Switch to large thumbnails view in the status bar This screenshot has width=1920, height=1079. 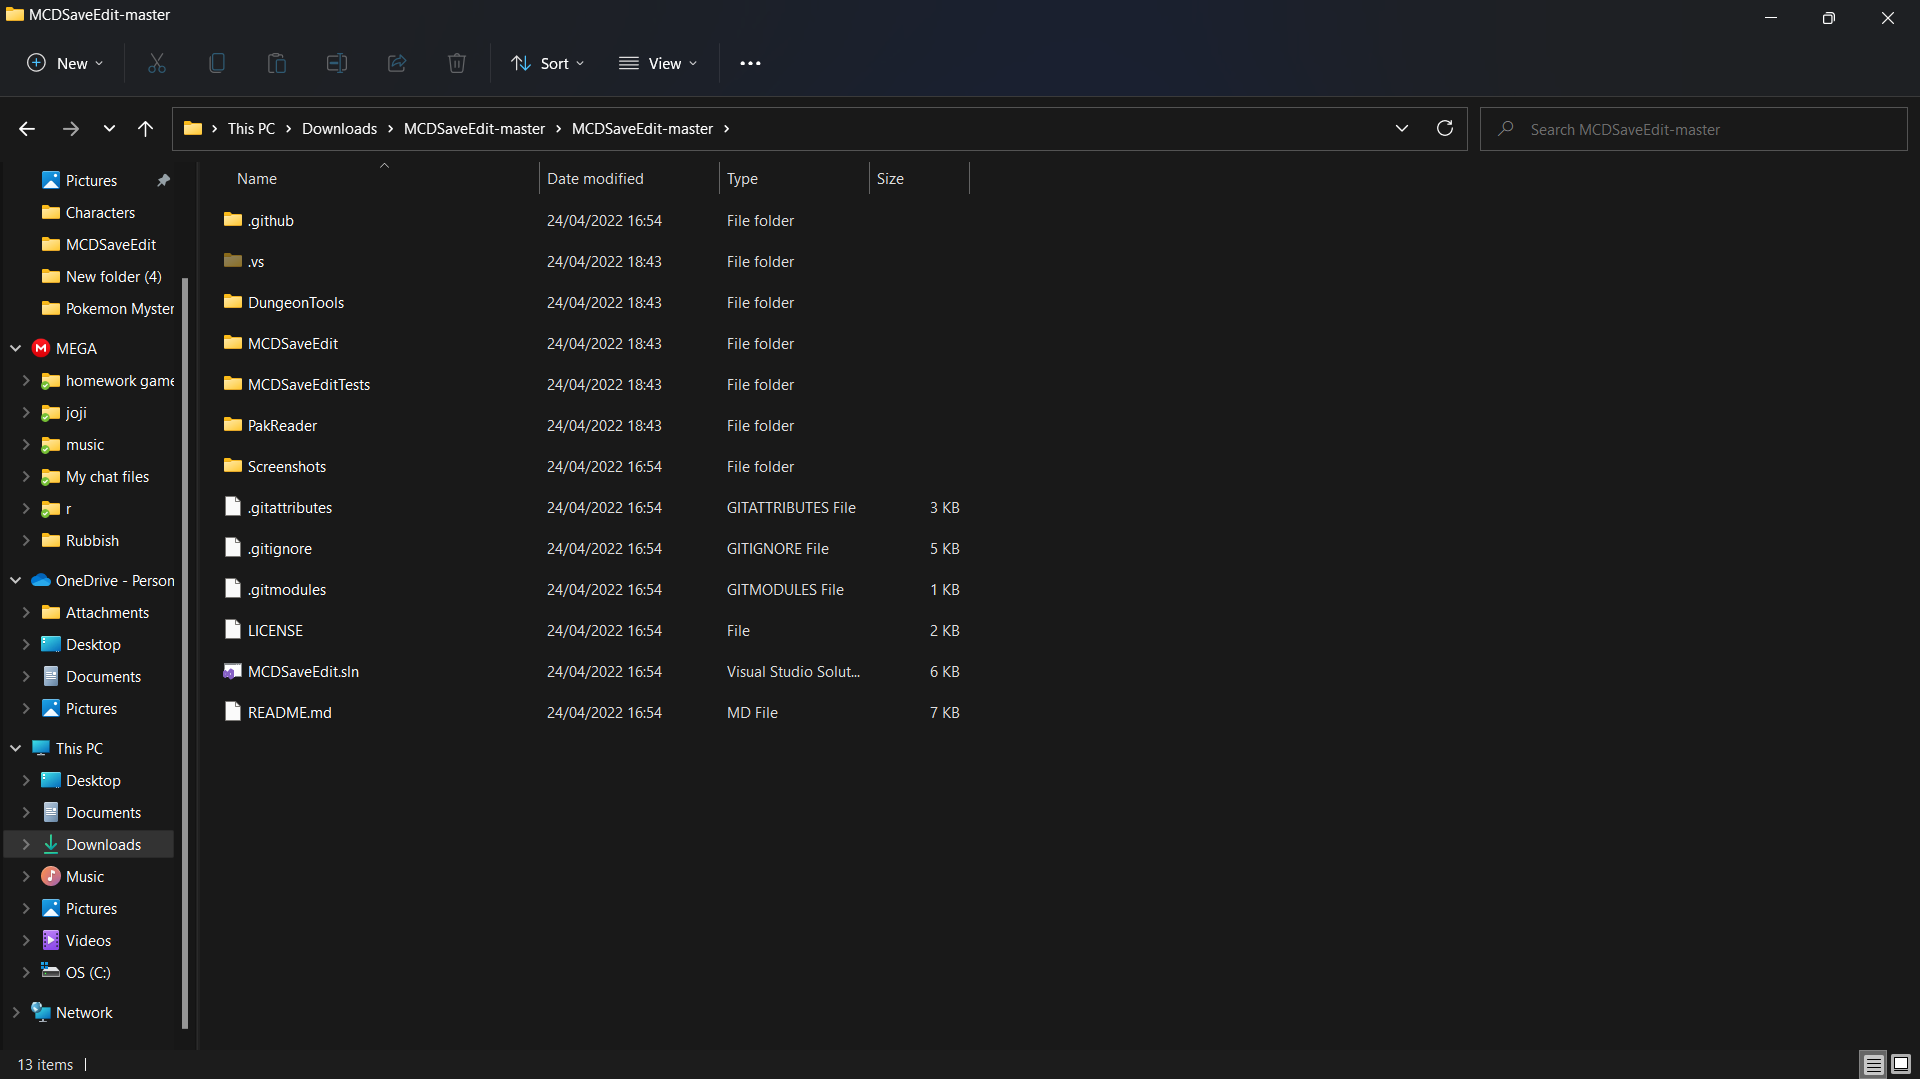[x=1900, y=1064]
